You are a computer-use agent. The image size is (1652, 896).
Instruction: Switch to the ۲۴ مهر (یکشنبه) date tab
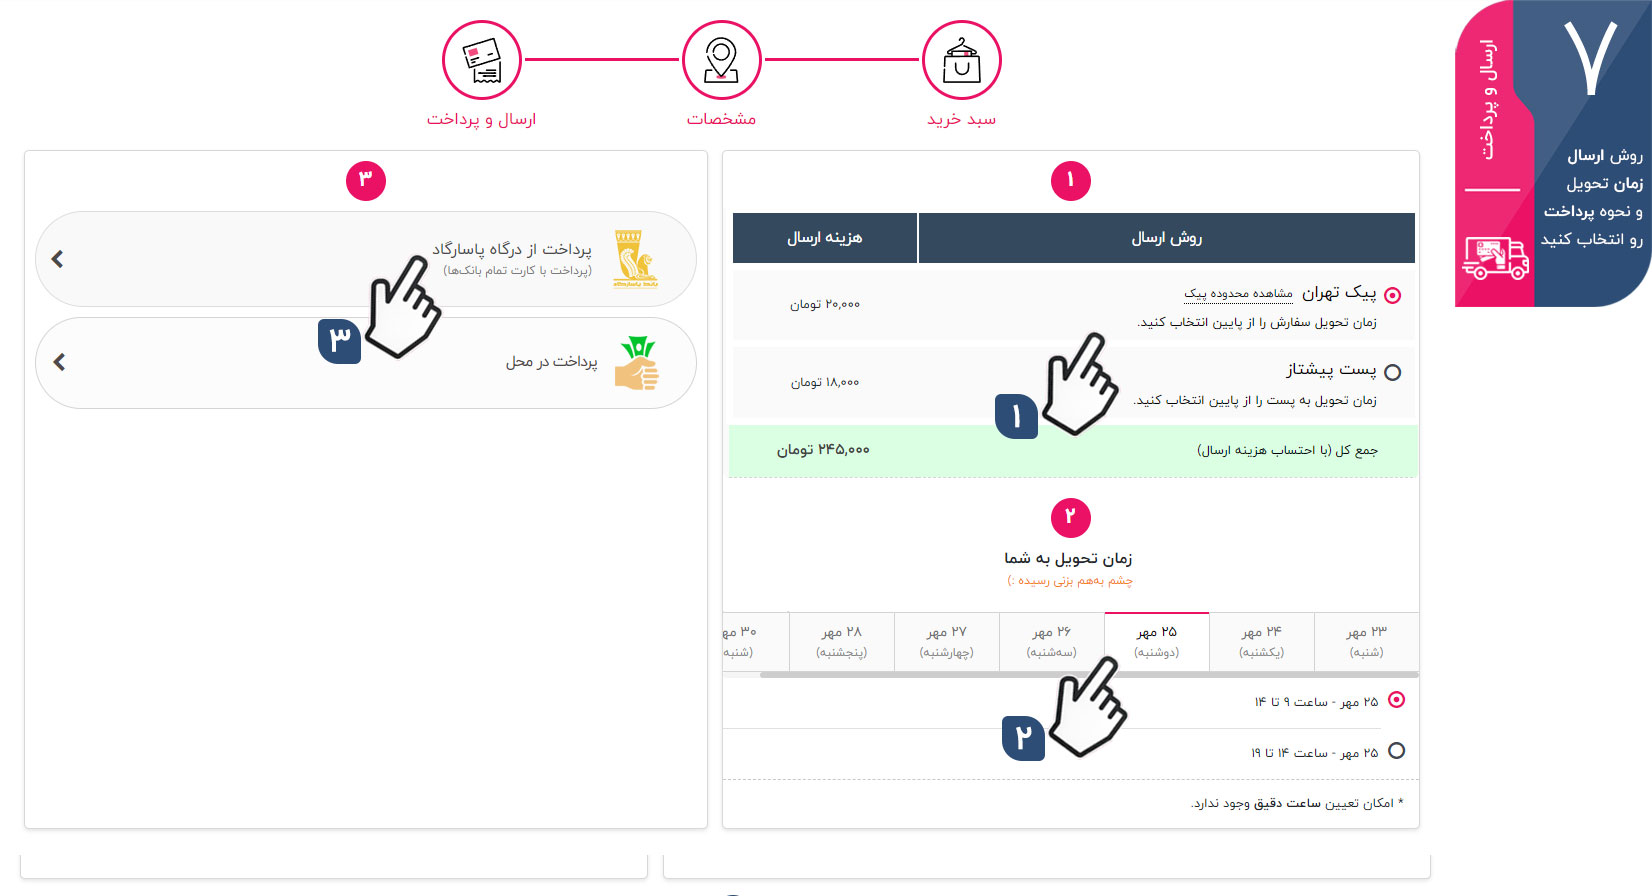[1261, 641]
